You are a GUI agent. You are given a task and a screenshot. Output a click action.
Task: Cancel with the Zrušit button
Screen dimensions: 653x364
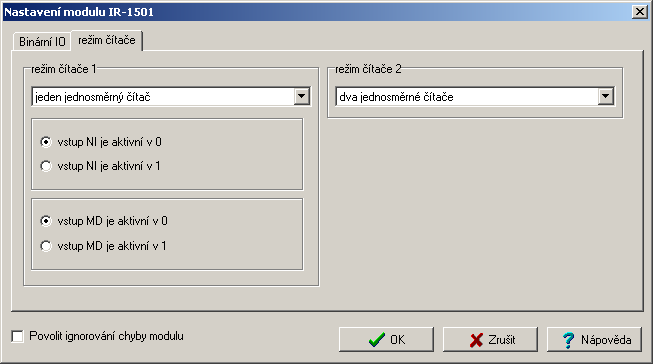[x=490, y=339]
